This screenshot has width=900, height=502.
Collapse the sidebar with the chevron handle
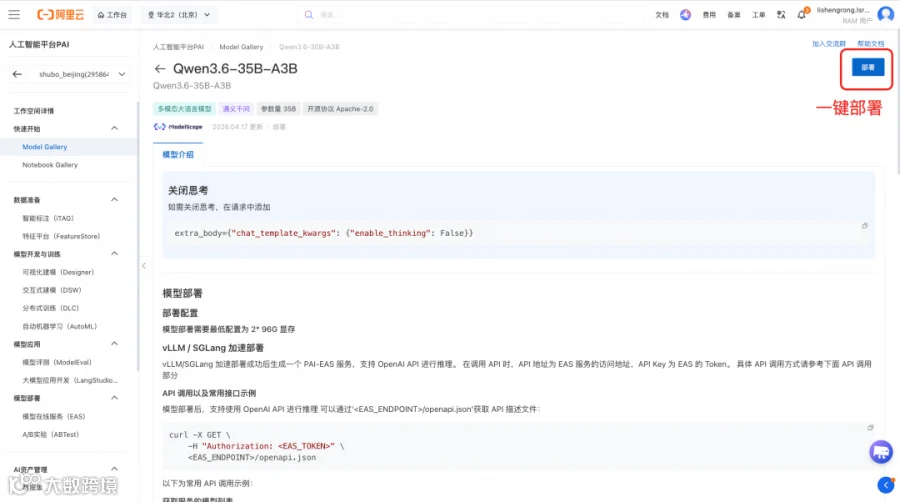coord(143,266)
